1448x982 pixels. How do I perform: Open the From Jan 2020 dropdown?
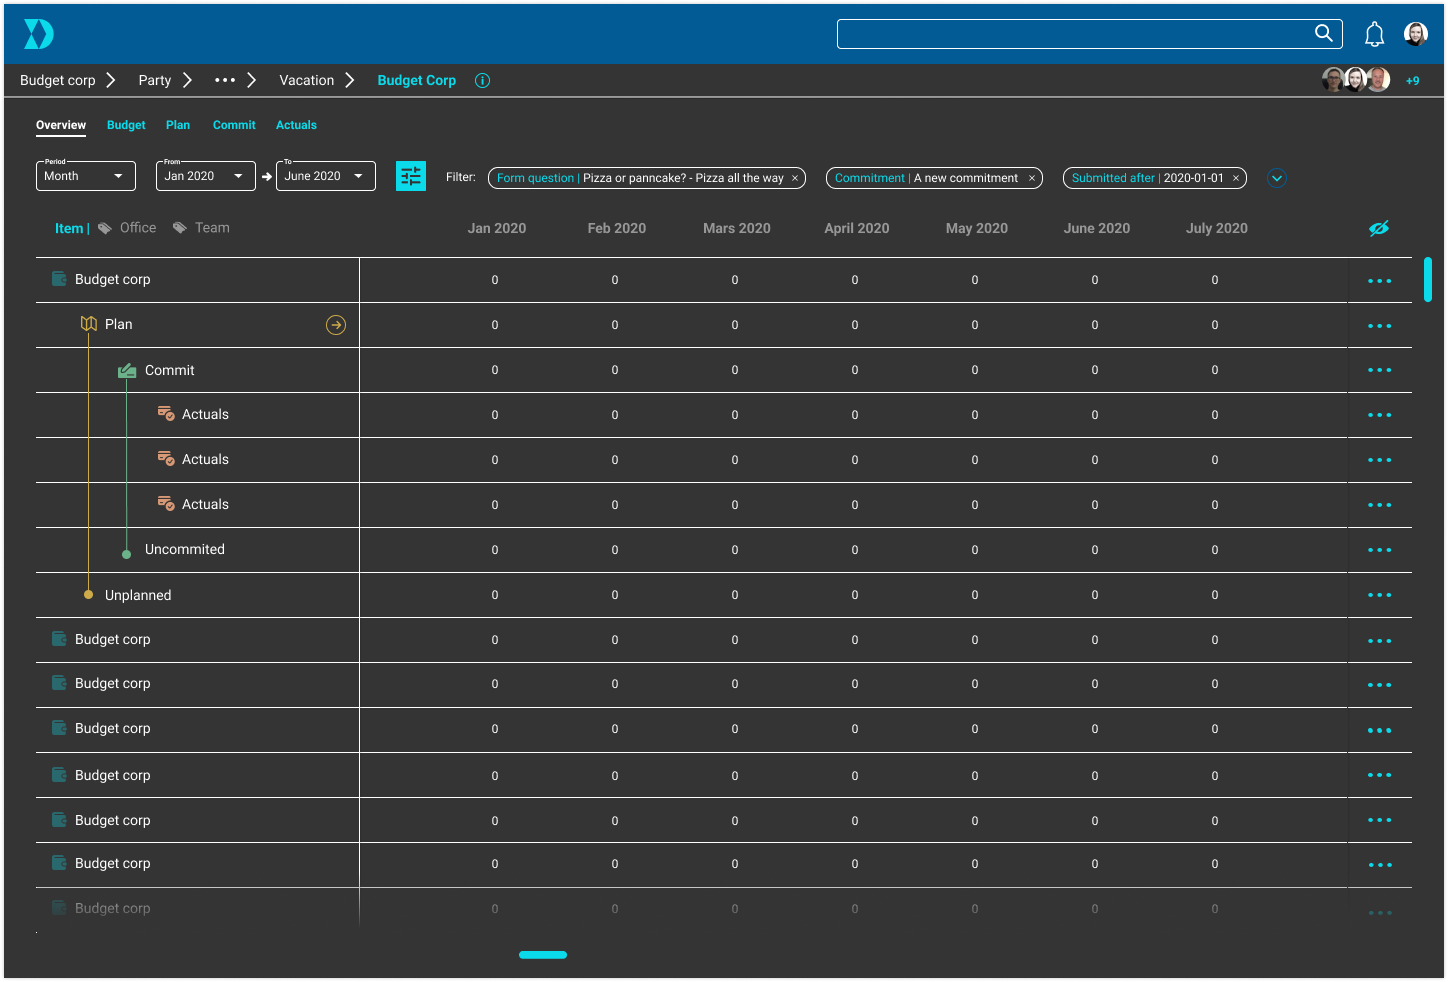coord(205,176)
